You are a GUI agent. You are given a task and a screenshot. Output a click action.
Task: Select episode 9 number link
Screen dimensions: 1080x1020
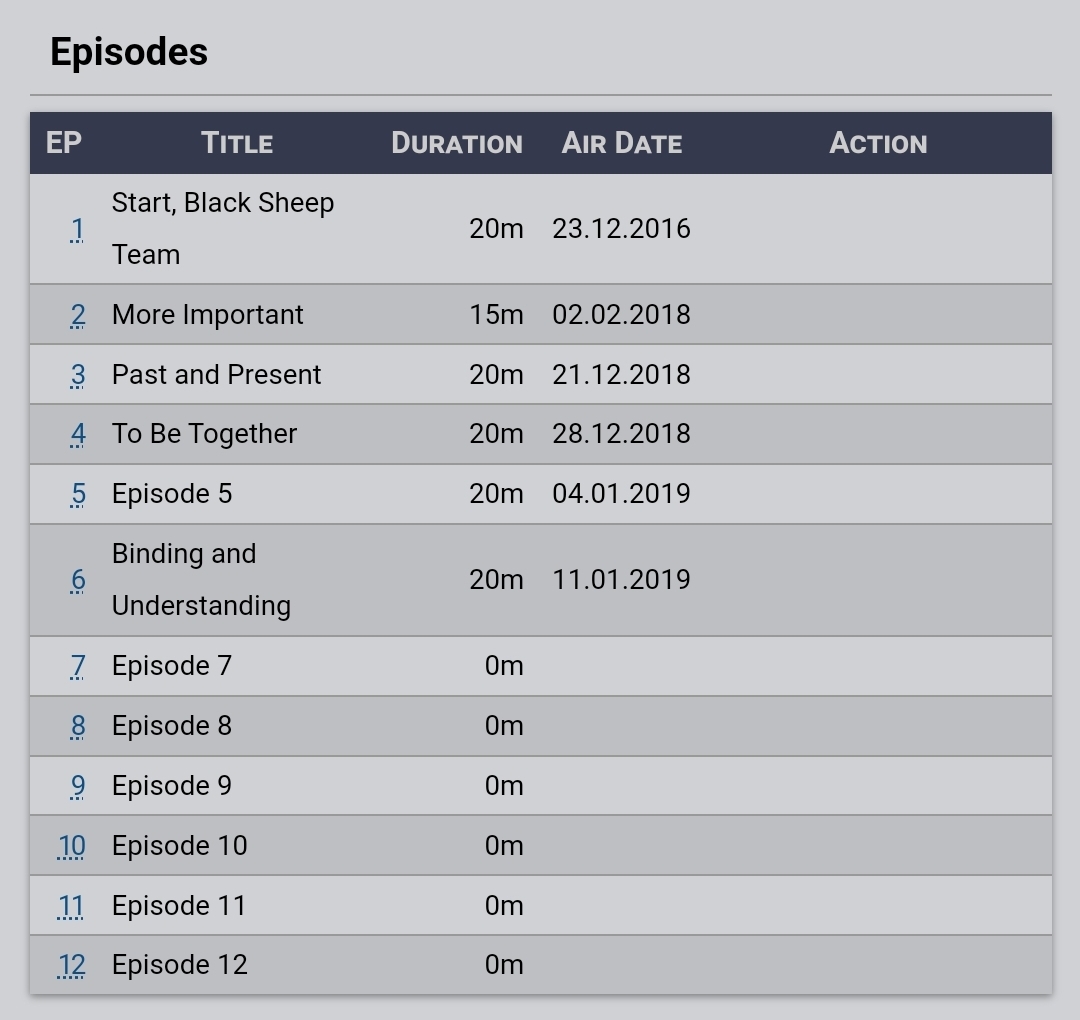(x=77, y=786)
